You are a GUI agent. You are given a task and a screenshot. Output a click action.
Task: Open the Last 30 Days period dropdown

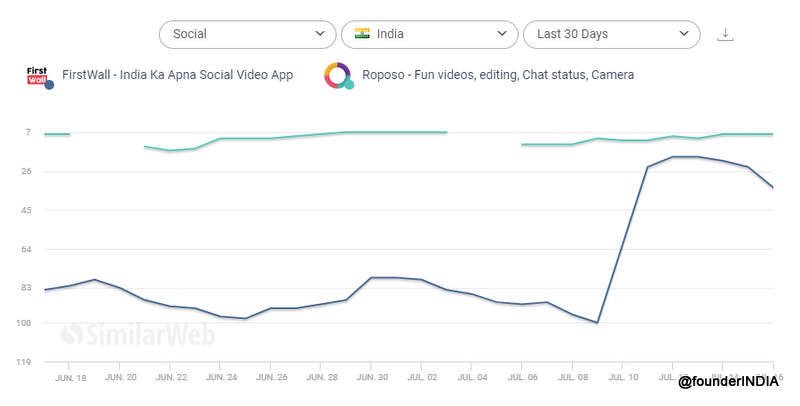(x=612, y=34)
